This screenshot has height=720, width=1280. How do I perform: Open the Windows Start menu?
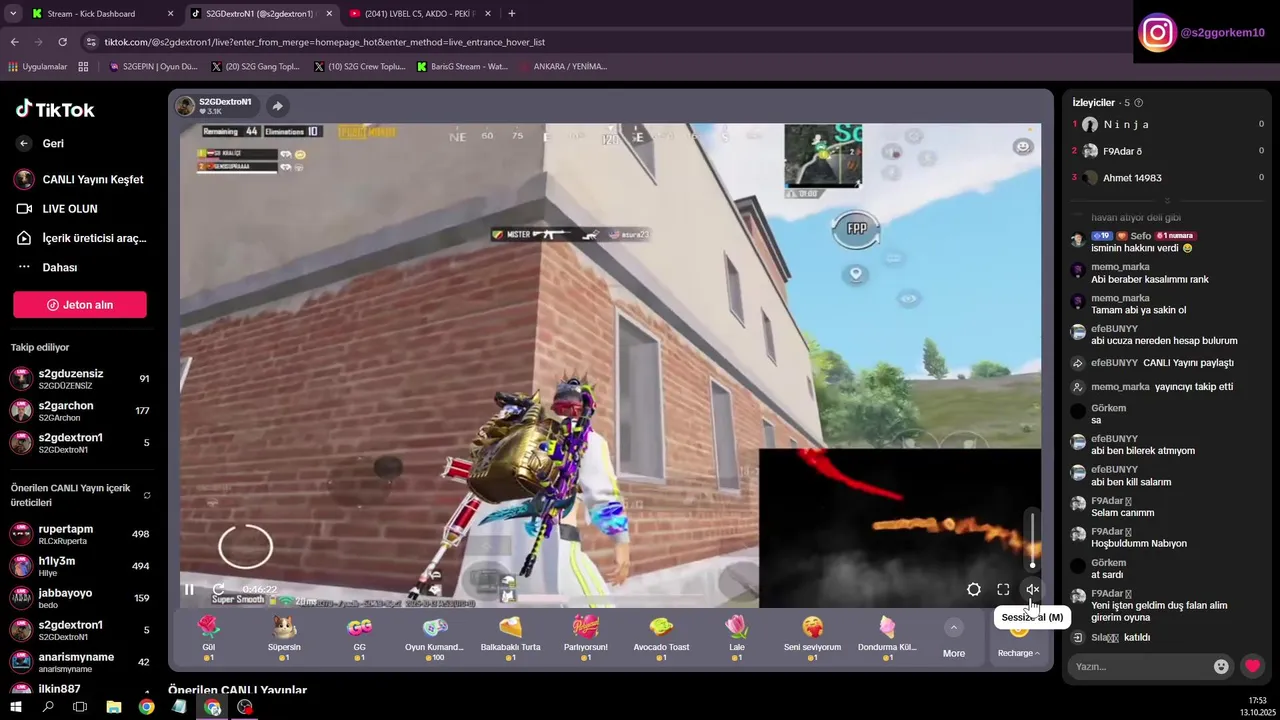[x=15, y=707]
